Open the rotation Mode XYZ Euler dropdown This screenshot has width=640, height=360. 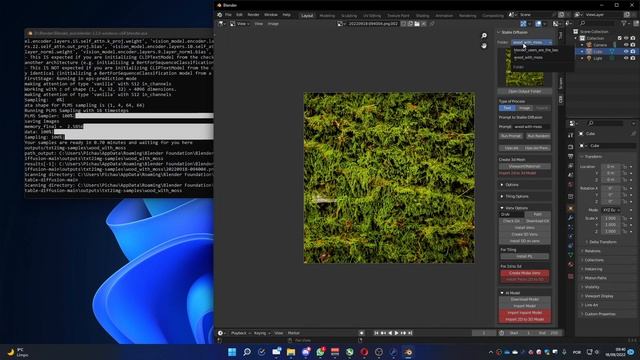tap(611, 210)
